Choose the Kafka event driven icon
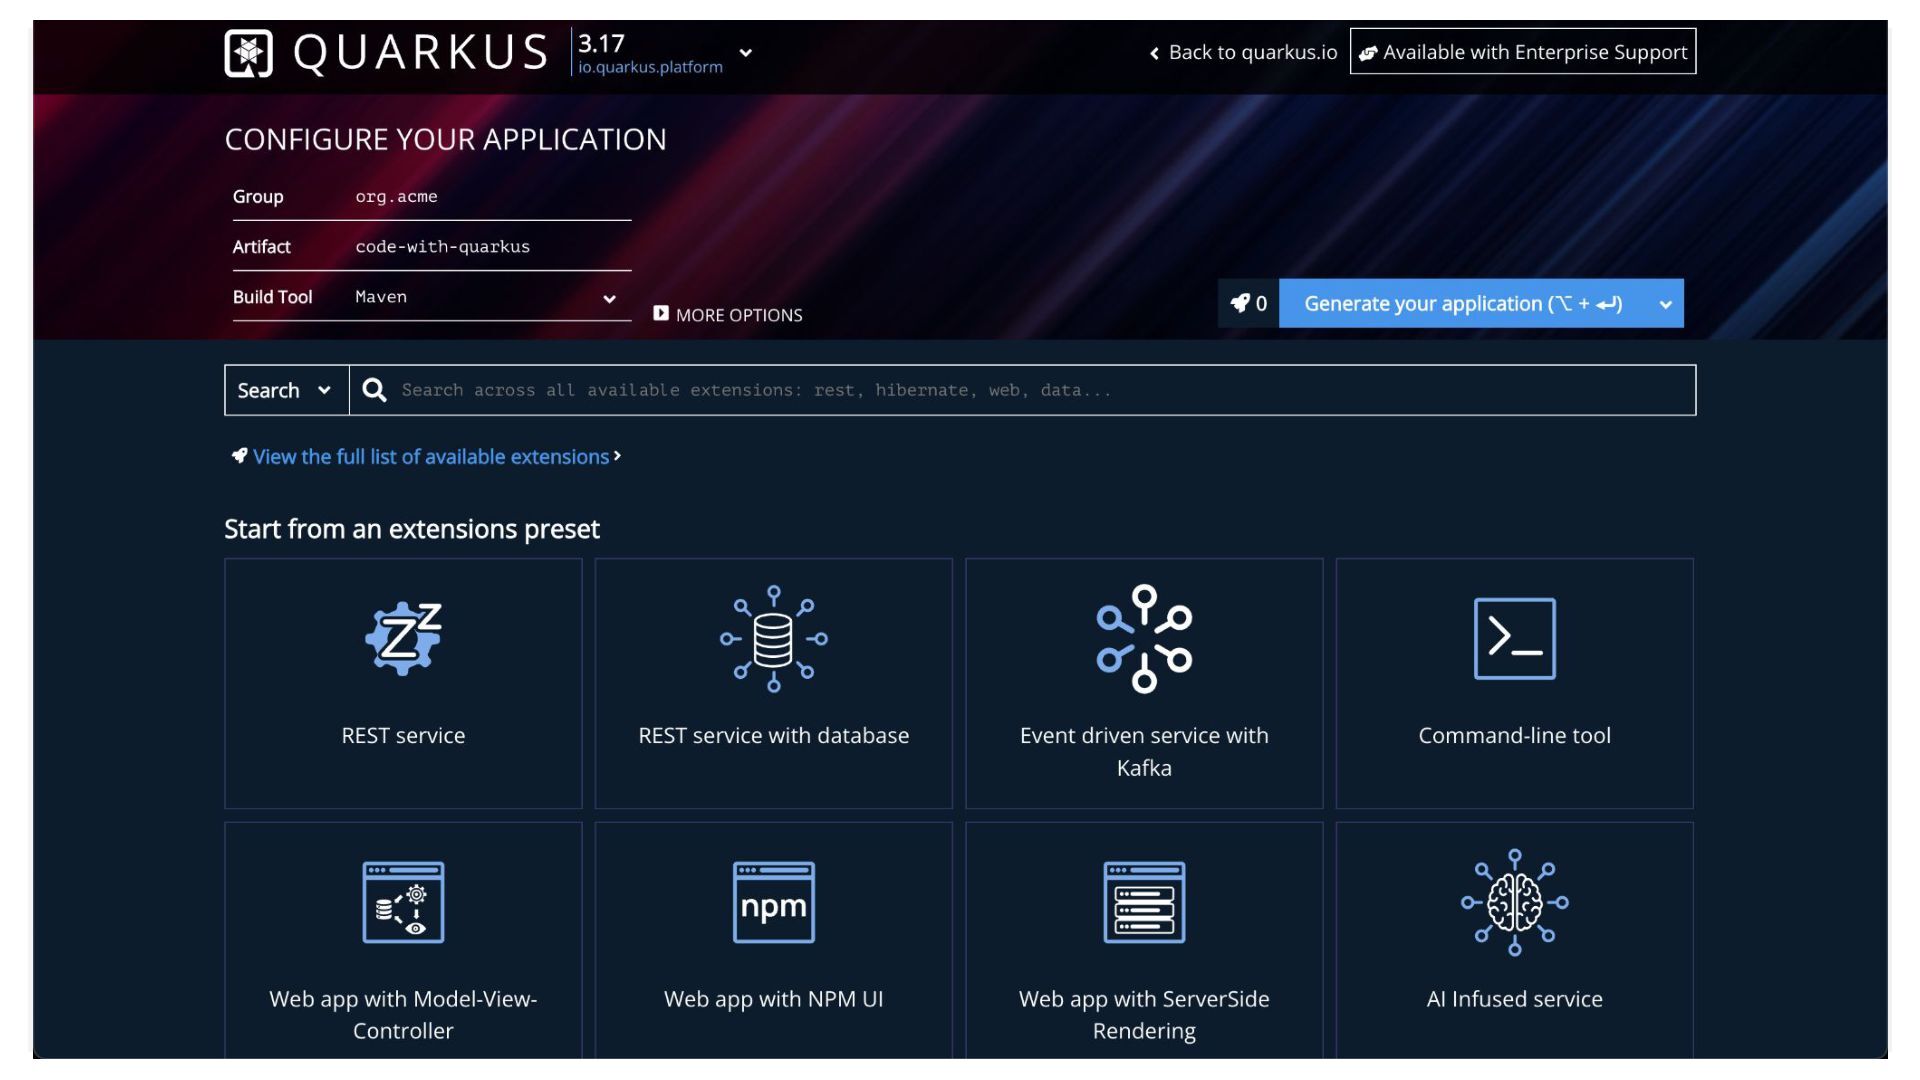Screen dimensions: 1920x1080 pyautogui.click(x=1144, y=638)
